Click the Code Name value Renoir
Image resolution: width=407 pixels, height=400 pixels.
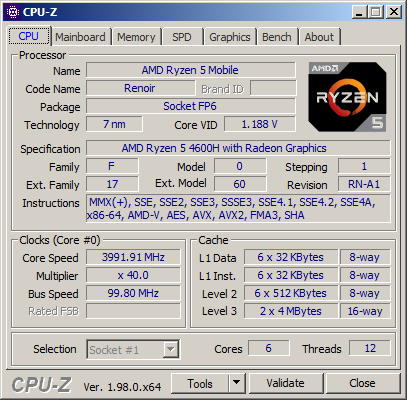(x=140, y=88)
